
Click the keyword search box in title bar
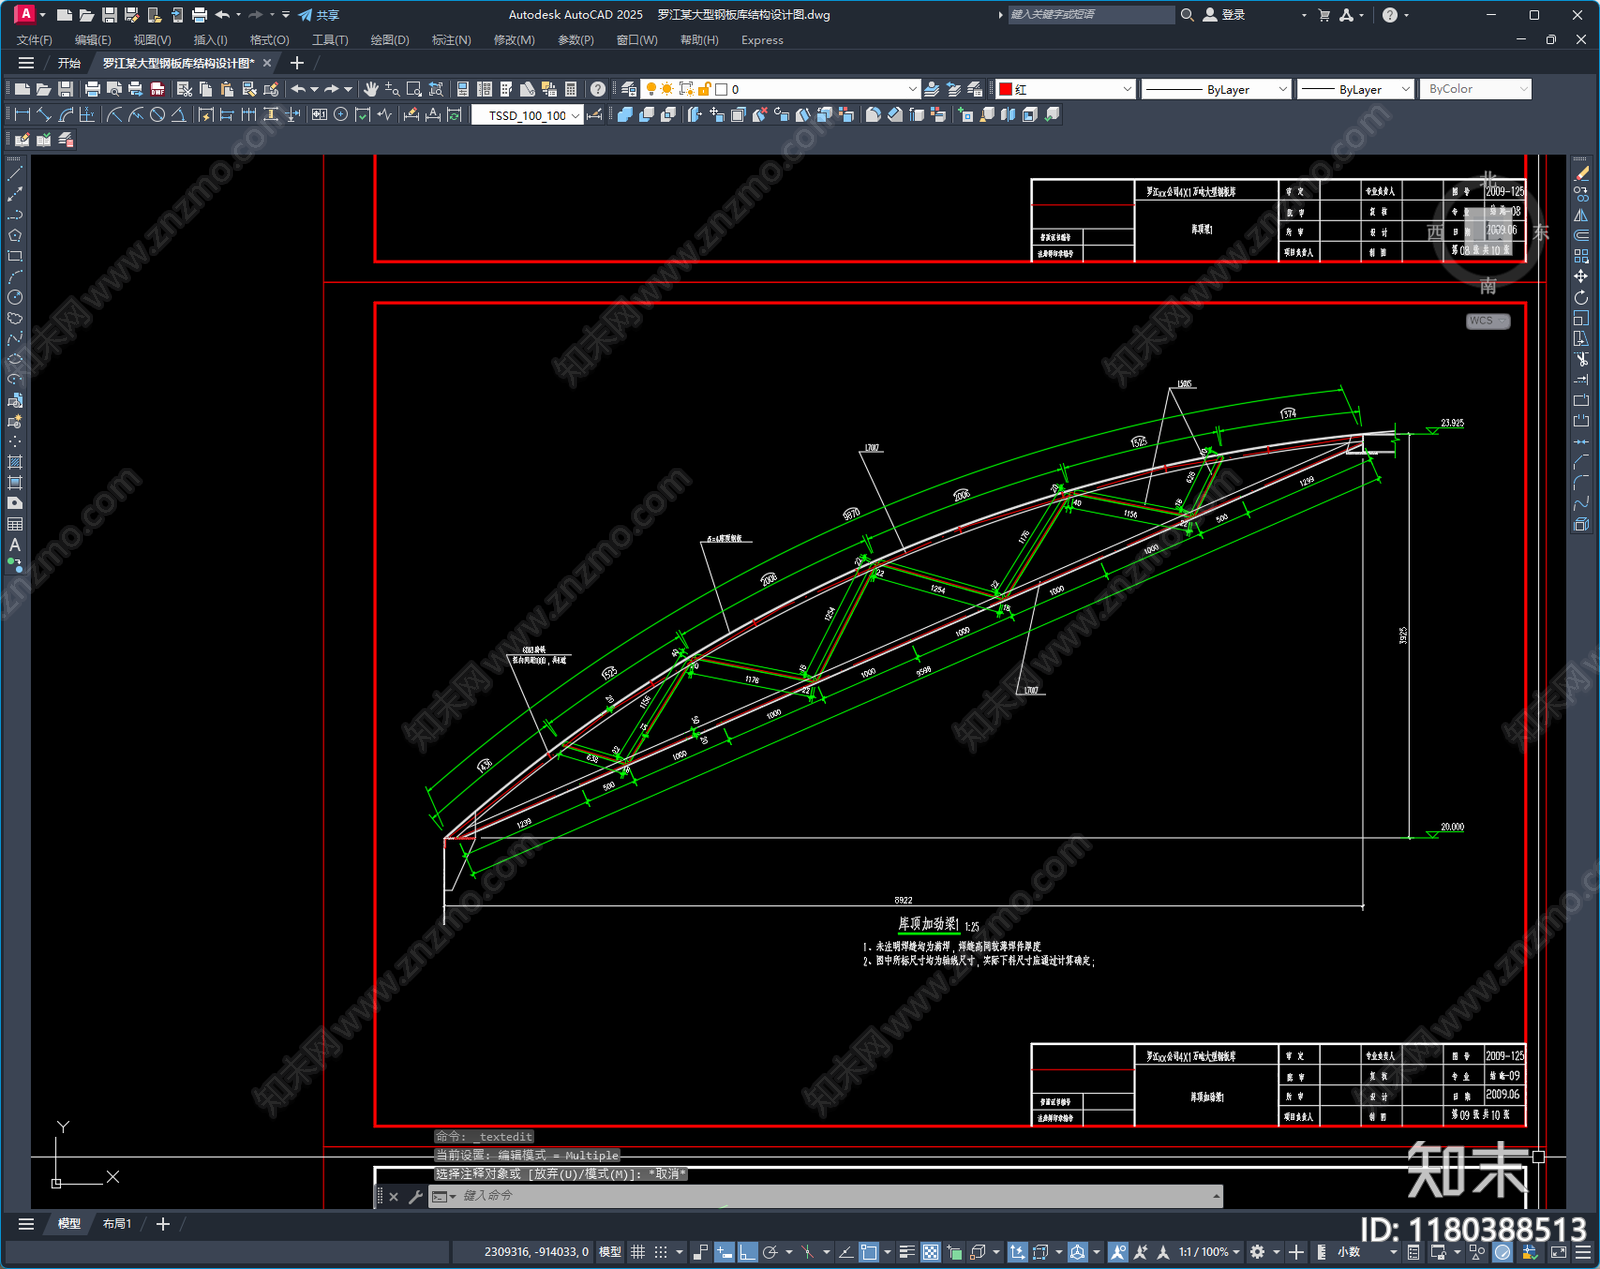coord(1090,15)
